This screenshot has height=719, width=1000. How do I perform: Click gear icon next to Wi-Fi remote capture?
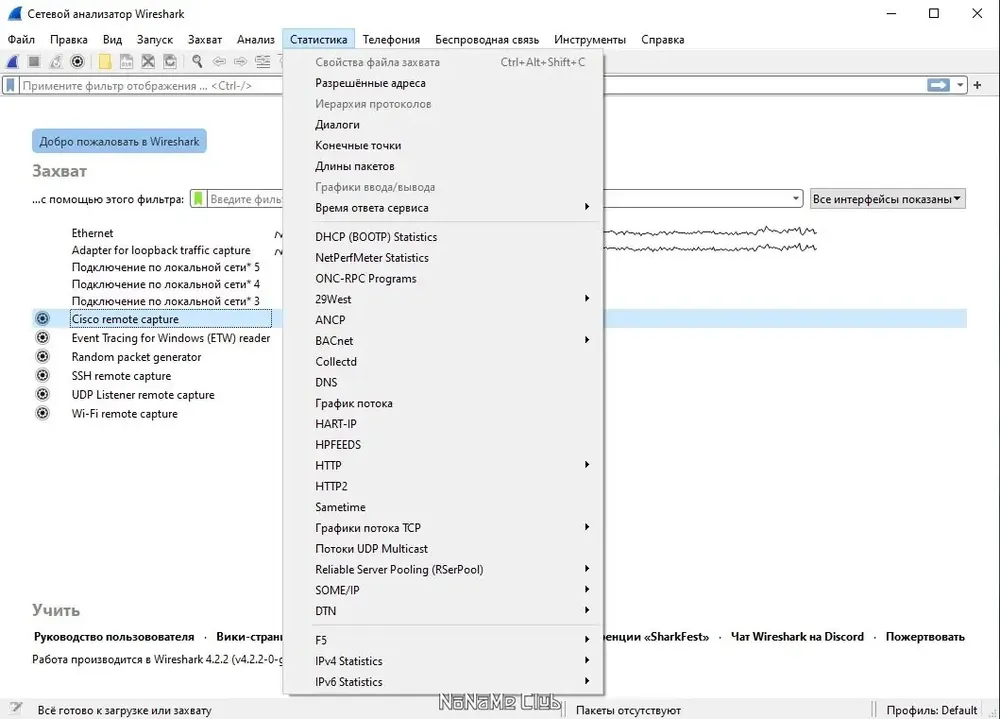(x=42, y=413)
